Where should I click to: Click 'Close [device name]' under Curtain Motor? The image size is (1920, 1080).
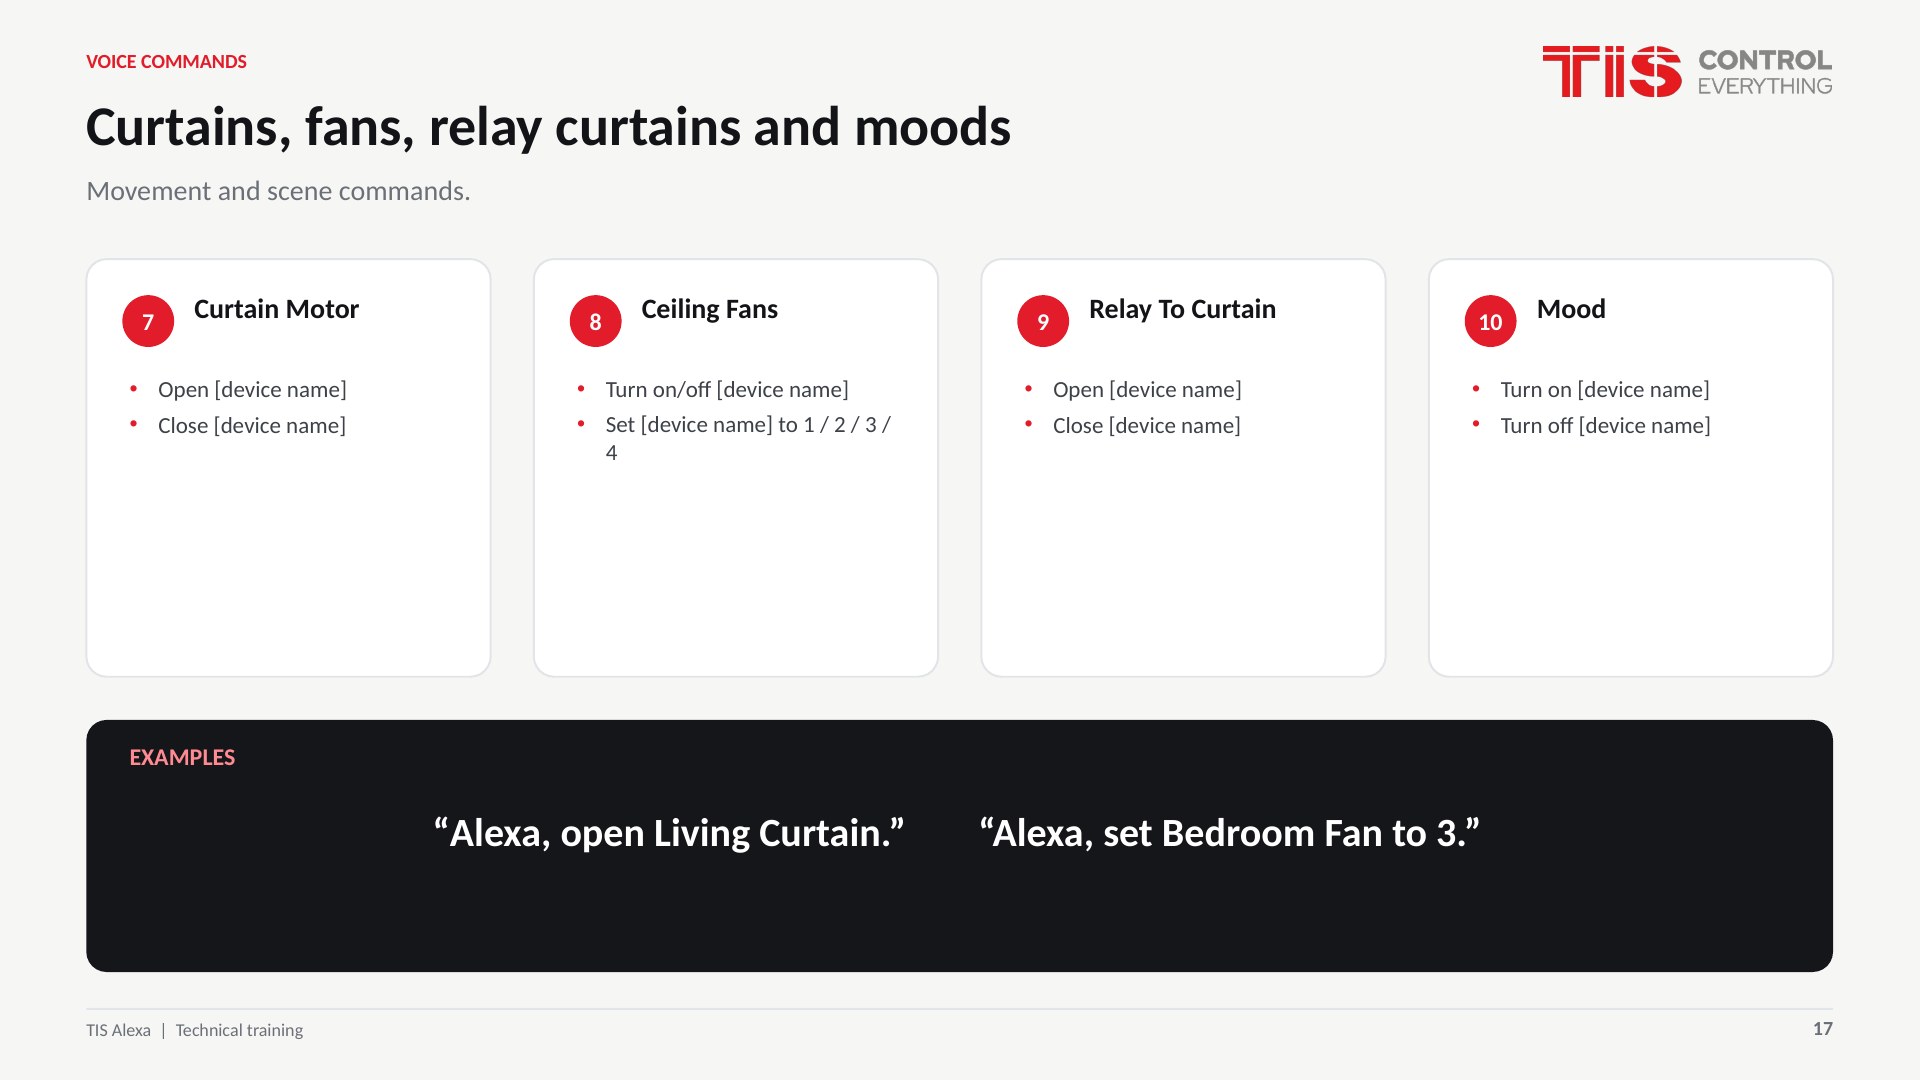252,426
